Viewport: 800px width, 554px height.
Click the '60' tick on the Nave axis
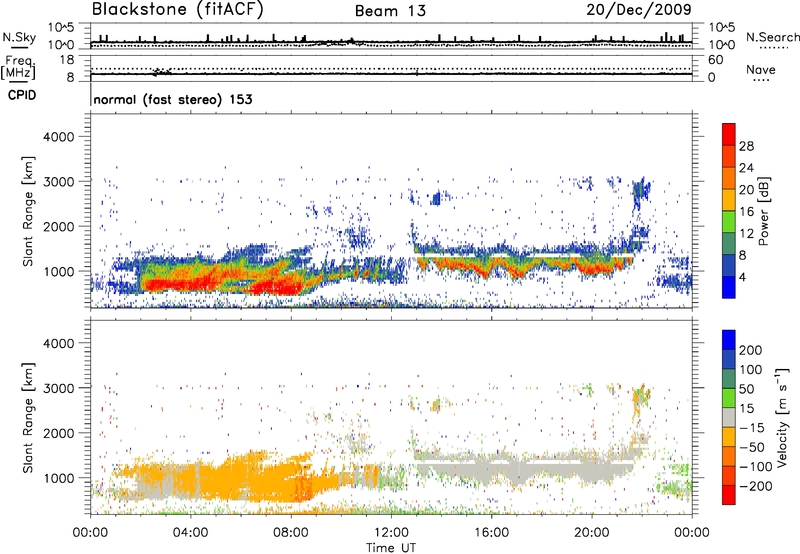pos(715,60)
